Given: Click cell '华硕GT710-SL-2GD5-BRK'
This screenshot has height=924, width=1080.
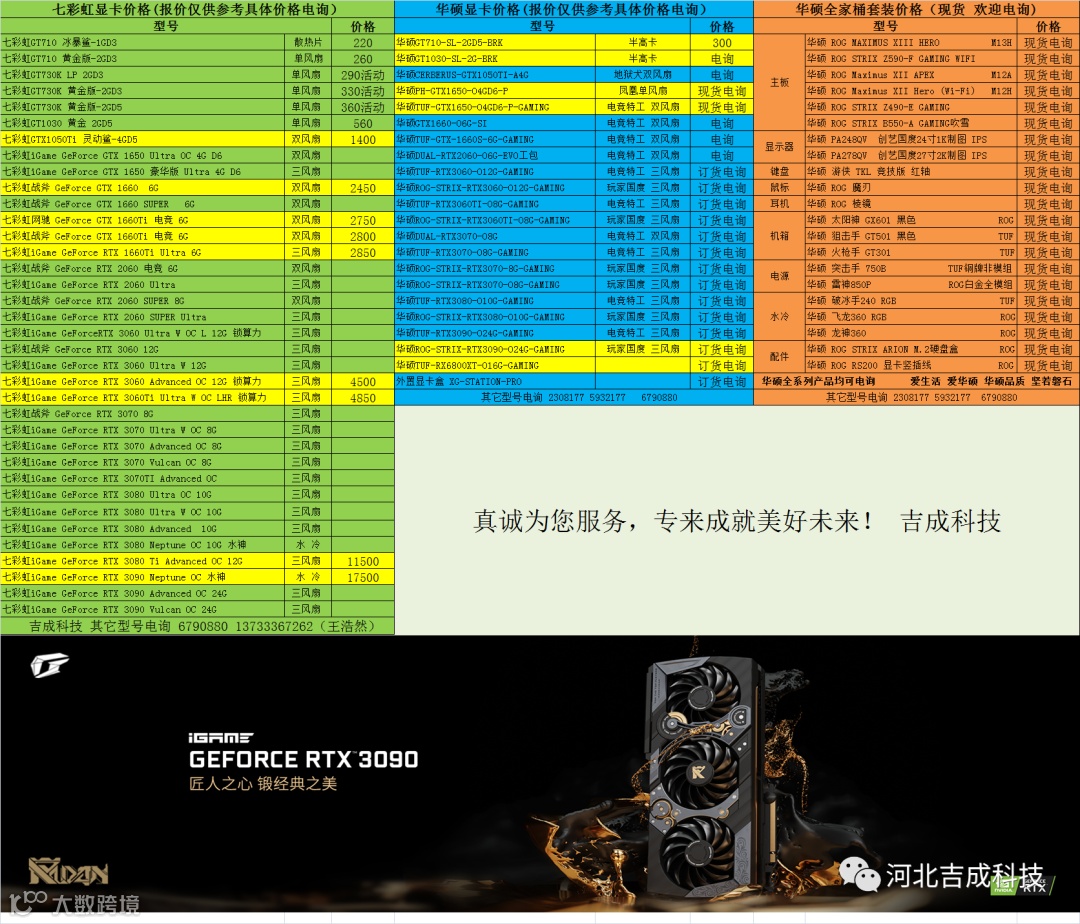Looking at the screenshot, I should coord(495,42).
